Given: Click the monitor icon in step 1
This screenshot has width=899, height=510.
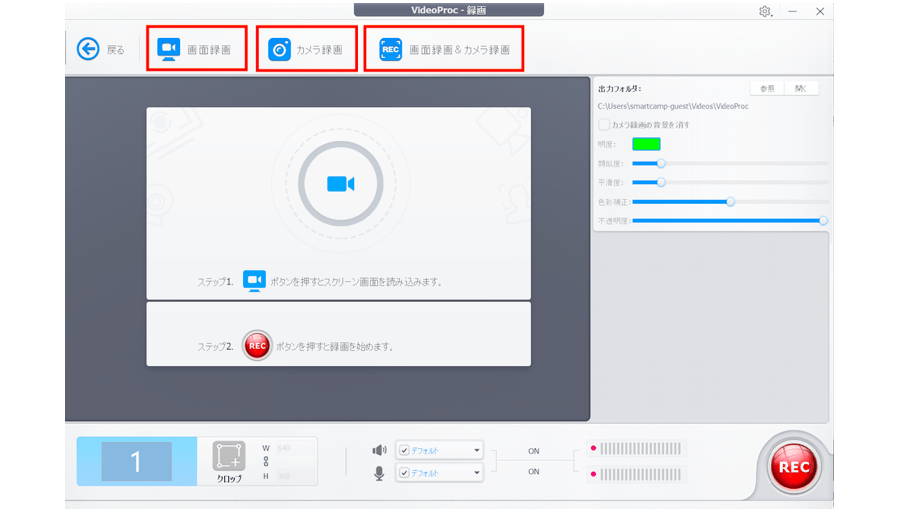Looking at the screenshot, I should click(x=254, y=281).
